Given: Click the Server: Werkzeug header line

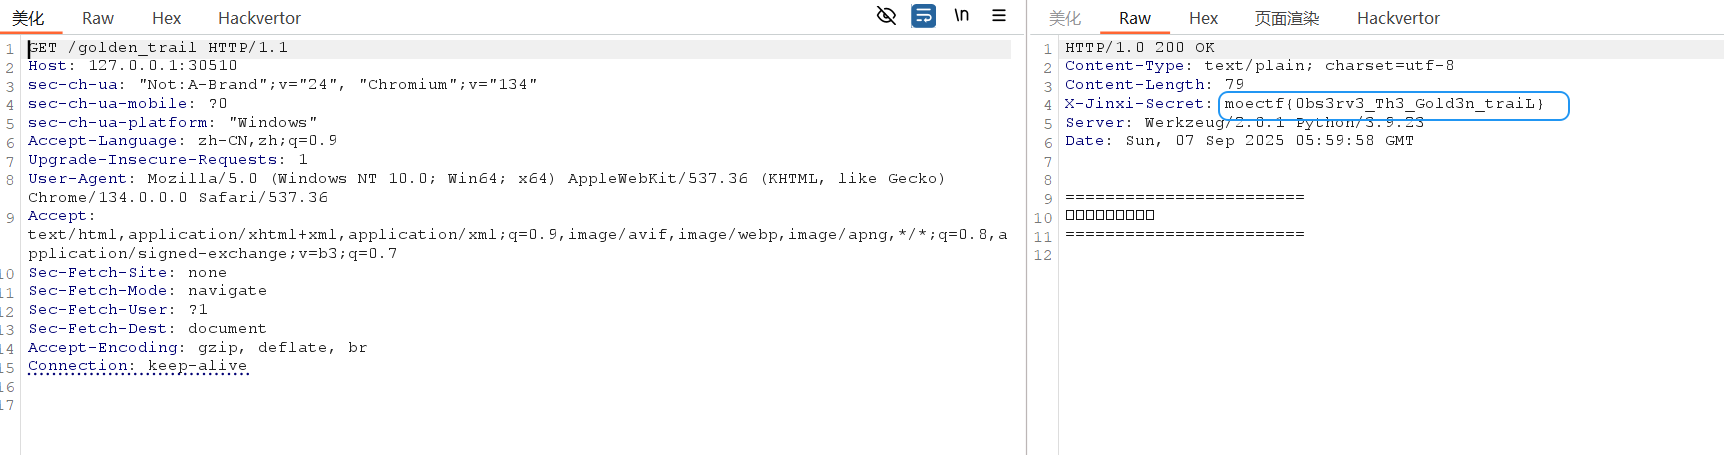Looking at the screenshot, I should [1245, 123].
